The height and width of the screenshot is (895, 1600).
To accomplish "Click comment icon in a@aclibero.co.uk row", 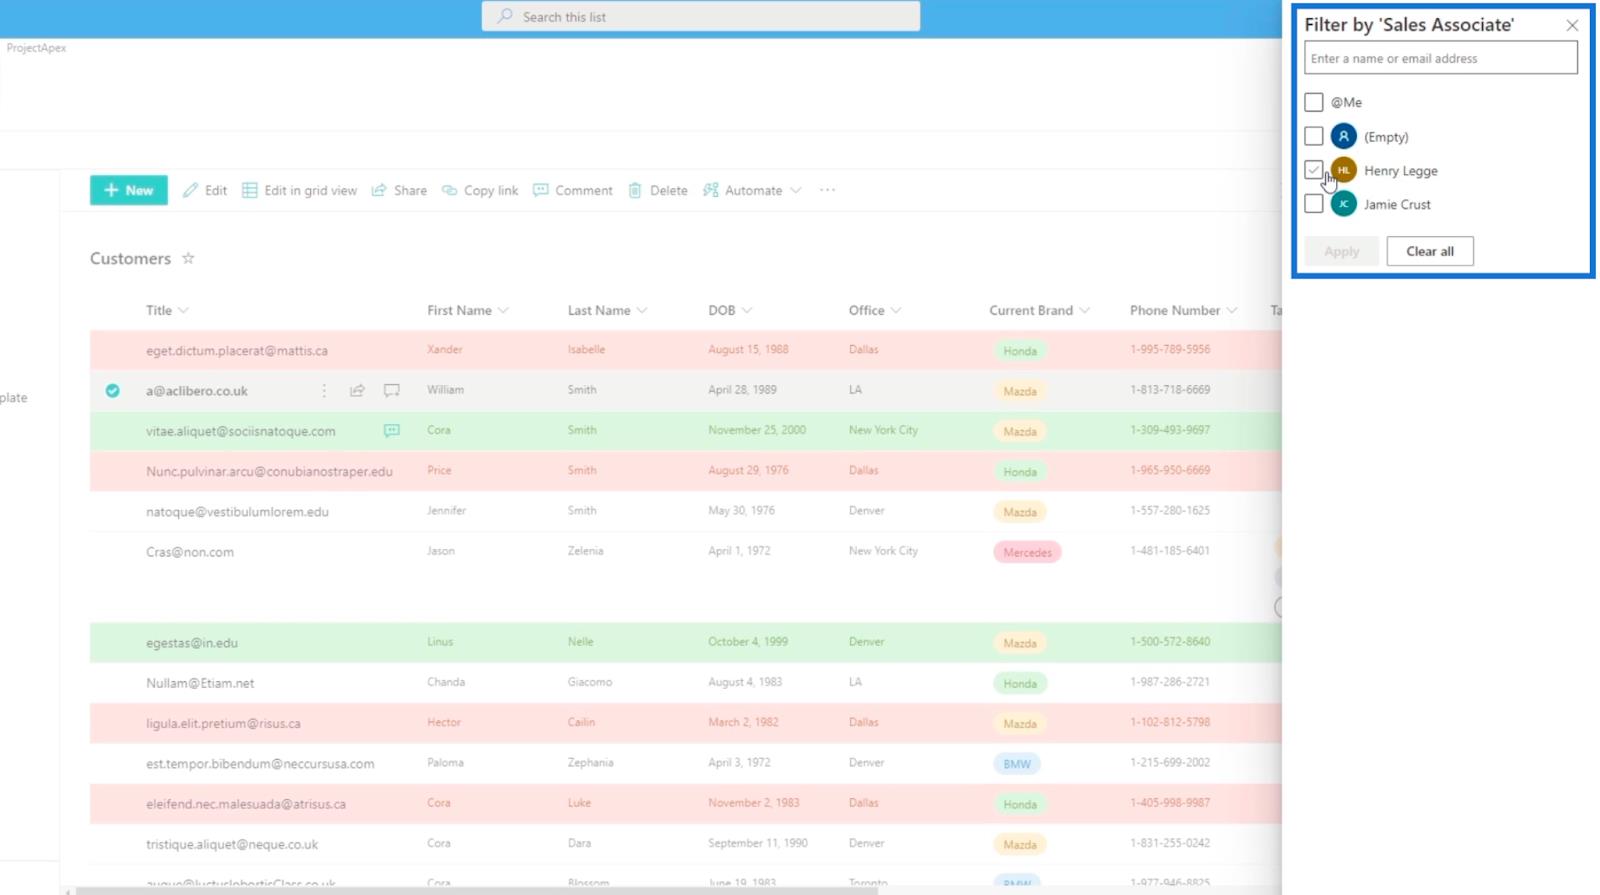I will coord(392,391).
